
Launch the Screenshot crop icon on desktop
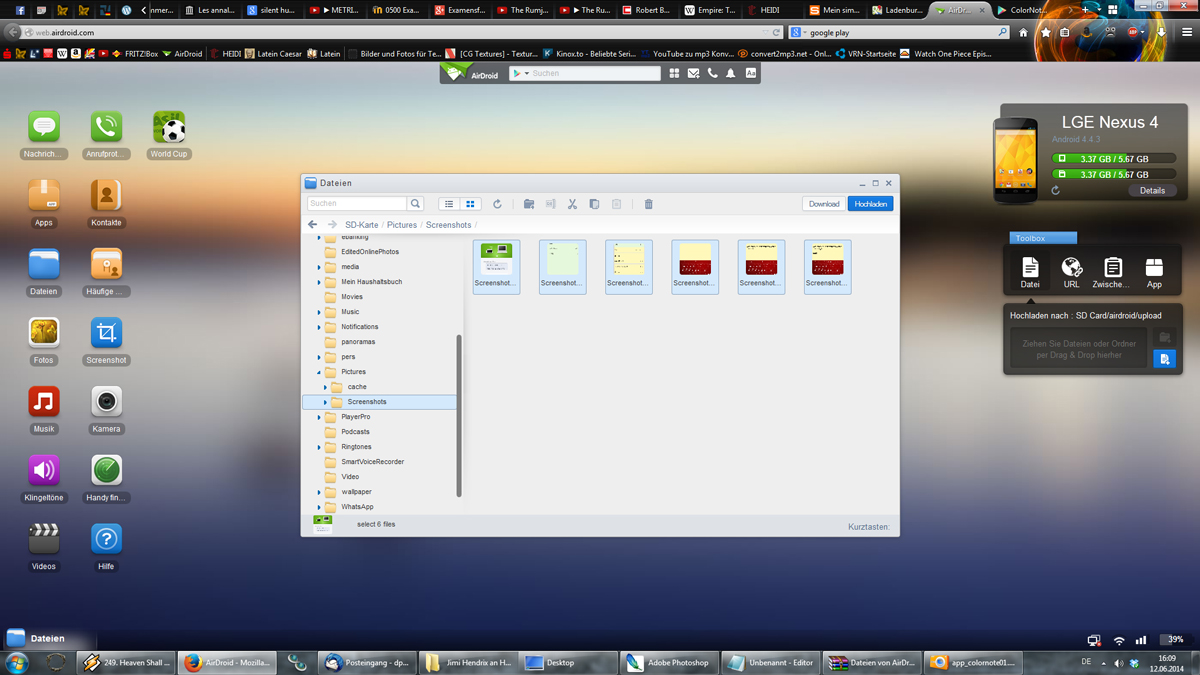(x=106, y=333)
